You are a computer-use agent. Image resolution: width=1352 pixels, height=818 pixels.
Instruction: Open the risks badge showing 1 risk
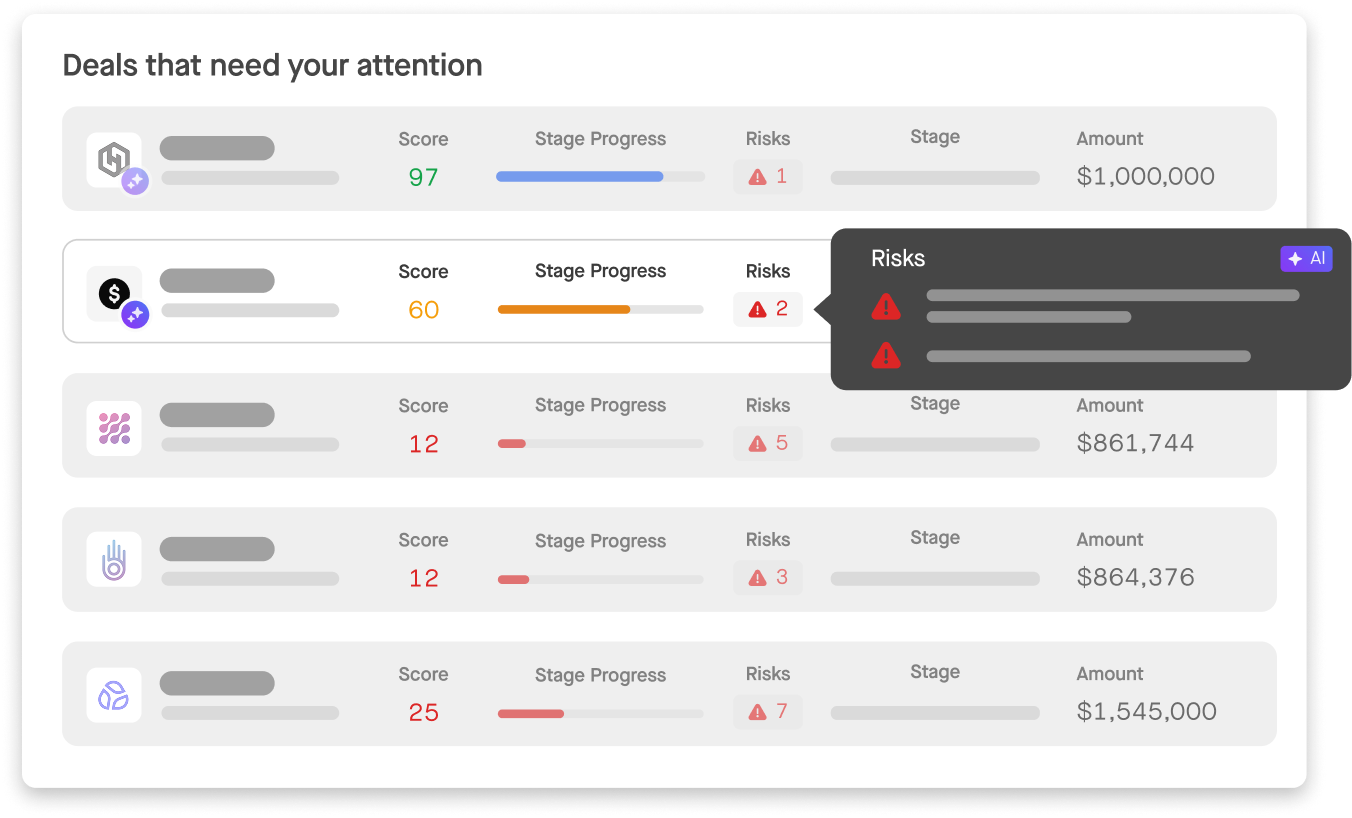768,177
